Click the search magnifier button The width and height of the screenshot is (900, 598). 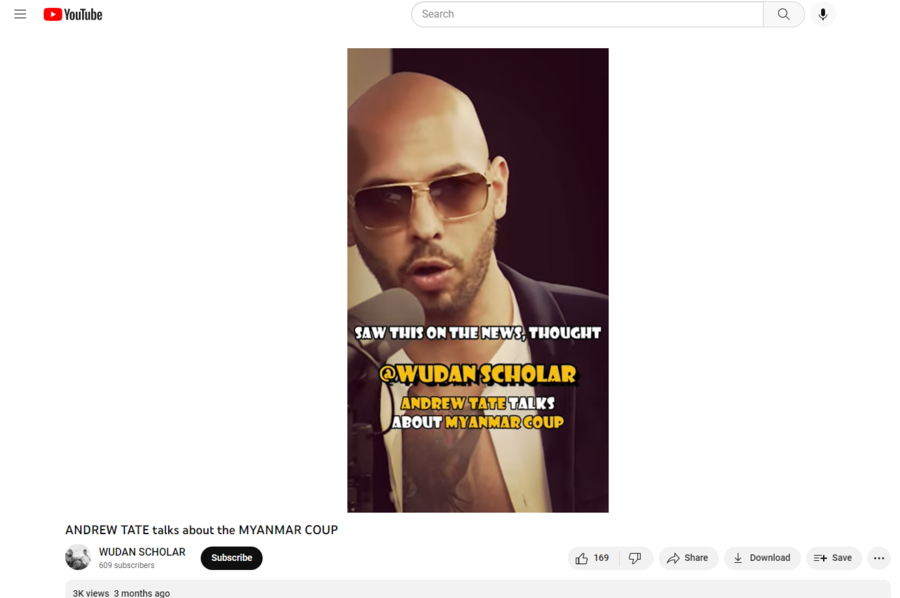(783, 14)
